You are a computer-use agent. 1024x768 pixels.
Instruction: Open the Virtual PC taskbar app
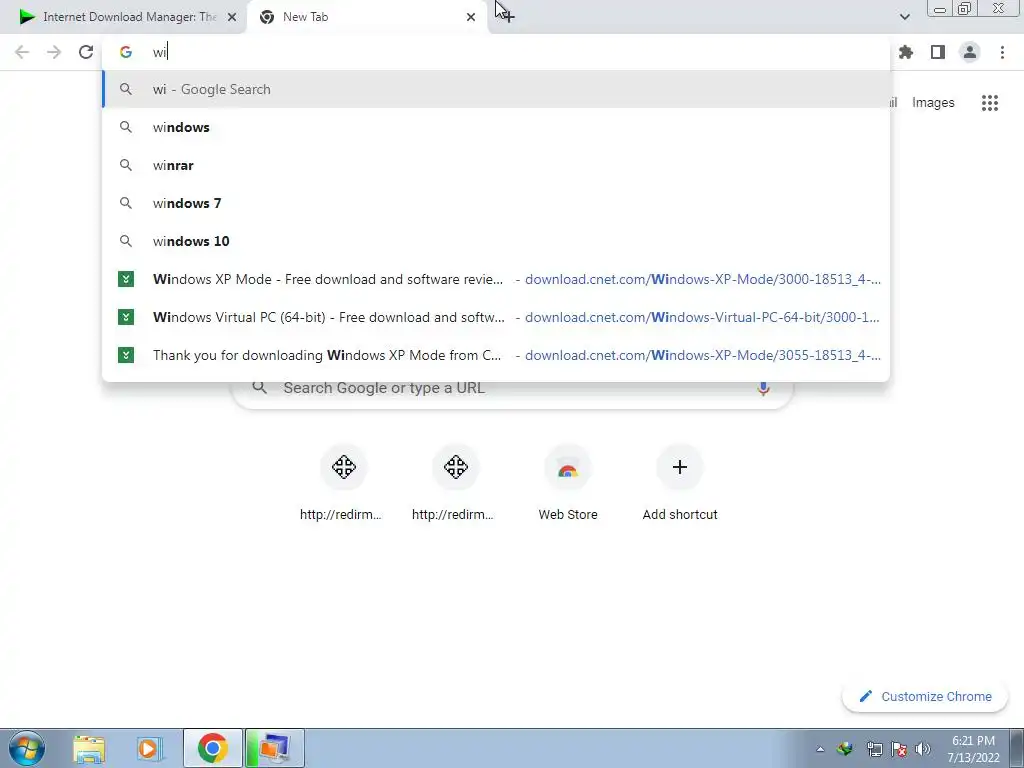pos(274,748)
